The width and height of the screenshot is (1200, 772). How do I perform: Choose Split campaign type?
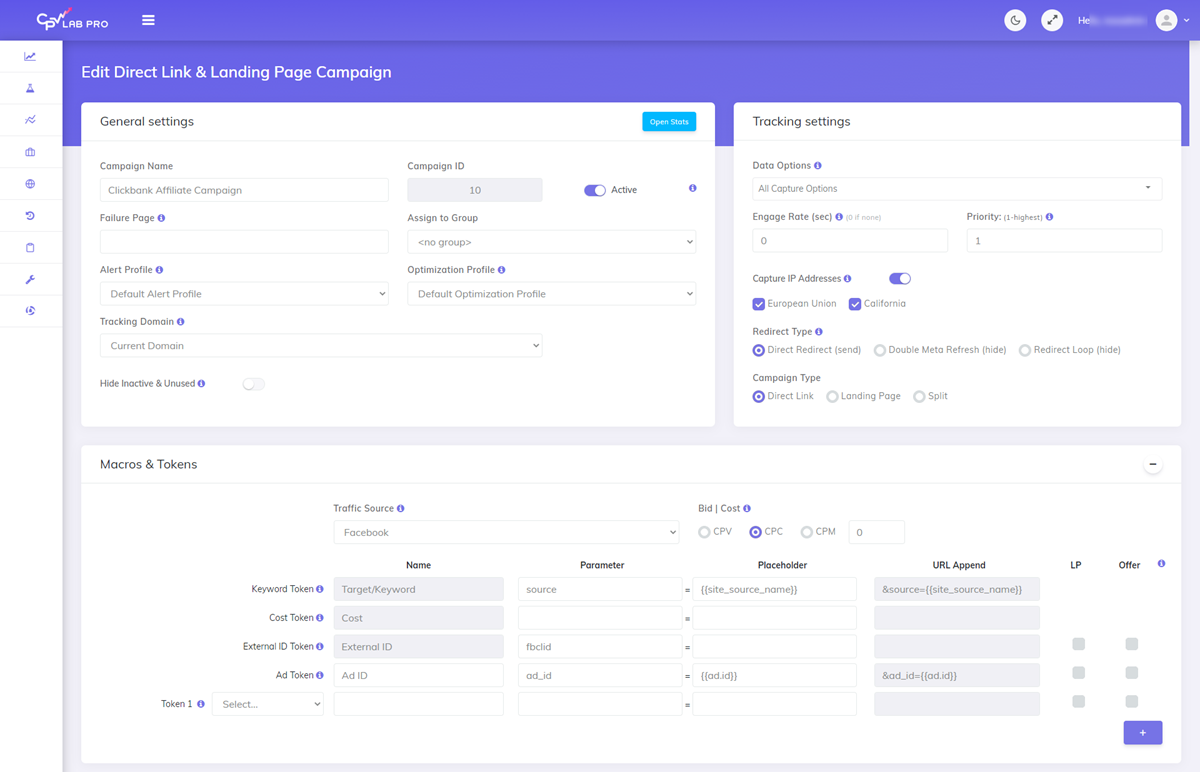pyautogui.click(x=919, y=397)
